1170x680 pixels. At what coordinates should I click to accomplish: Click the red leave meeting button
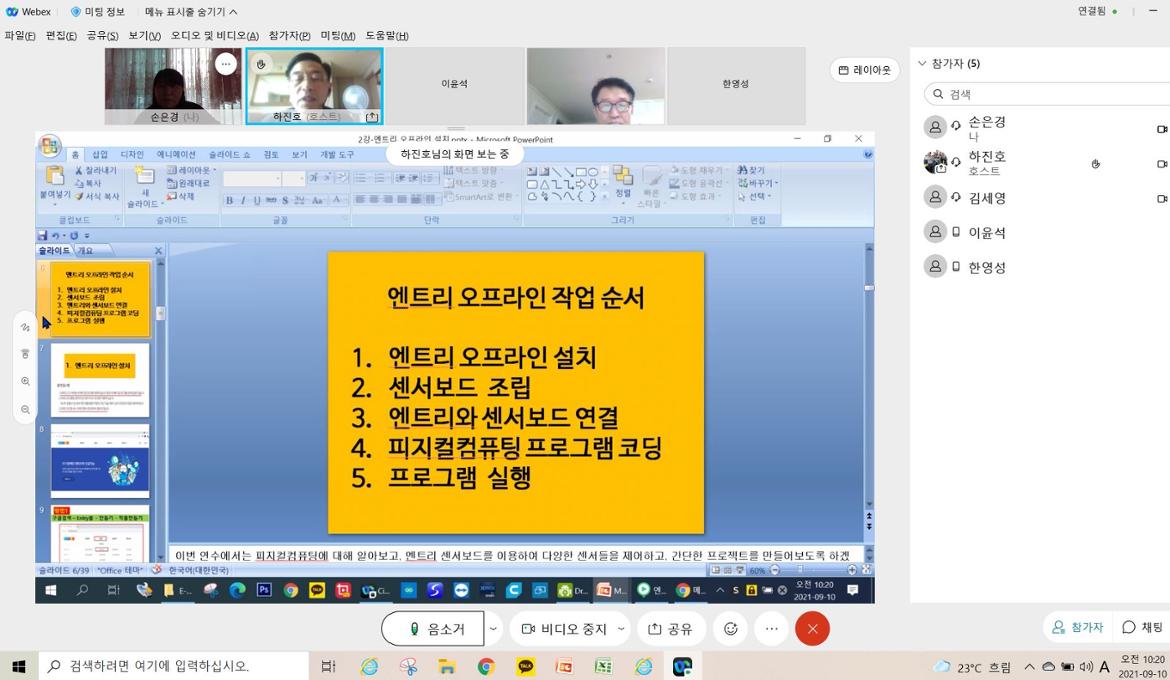point(813,628)
